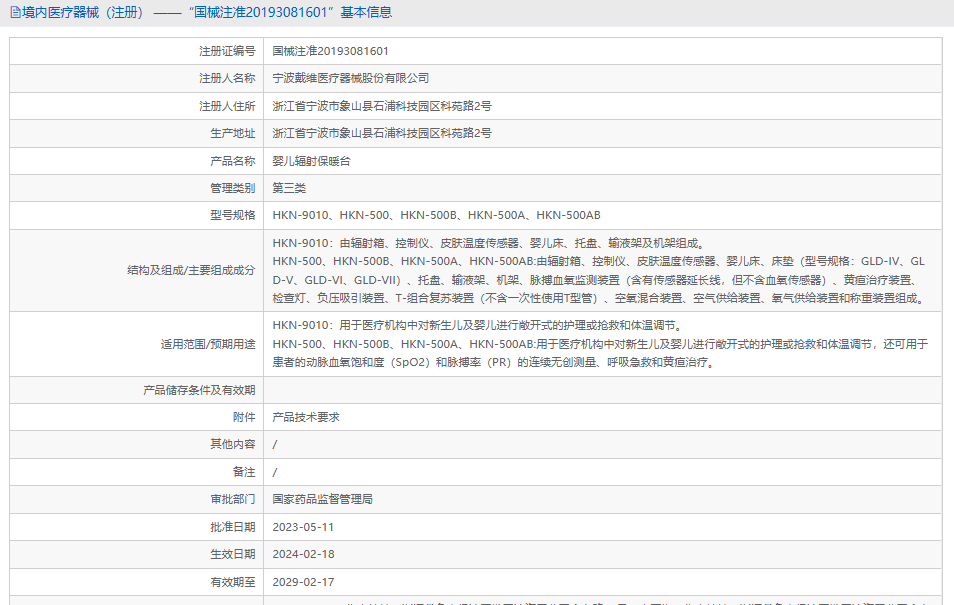Image resolution: width=954 pixels, height=605 pixels.
Task: Select the 注册人名称 label
Action: coord(227,79)
